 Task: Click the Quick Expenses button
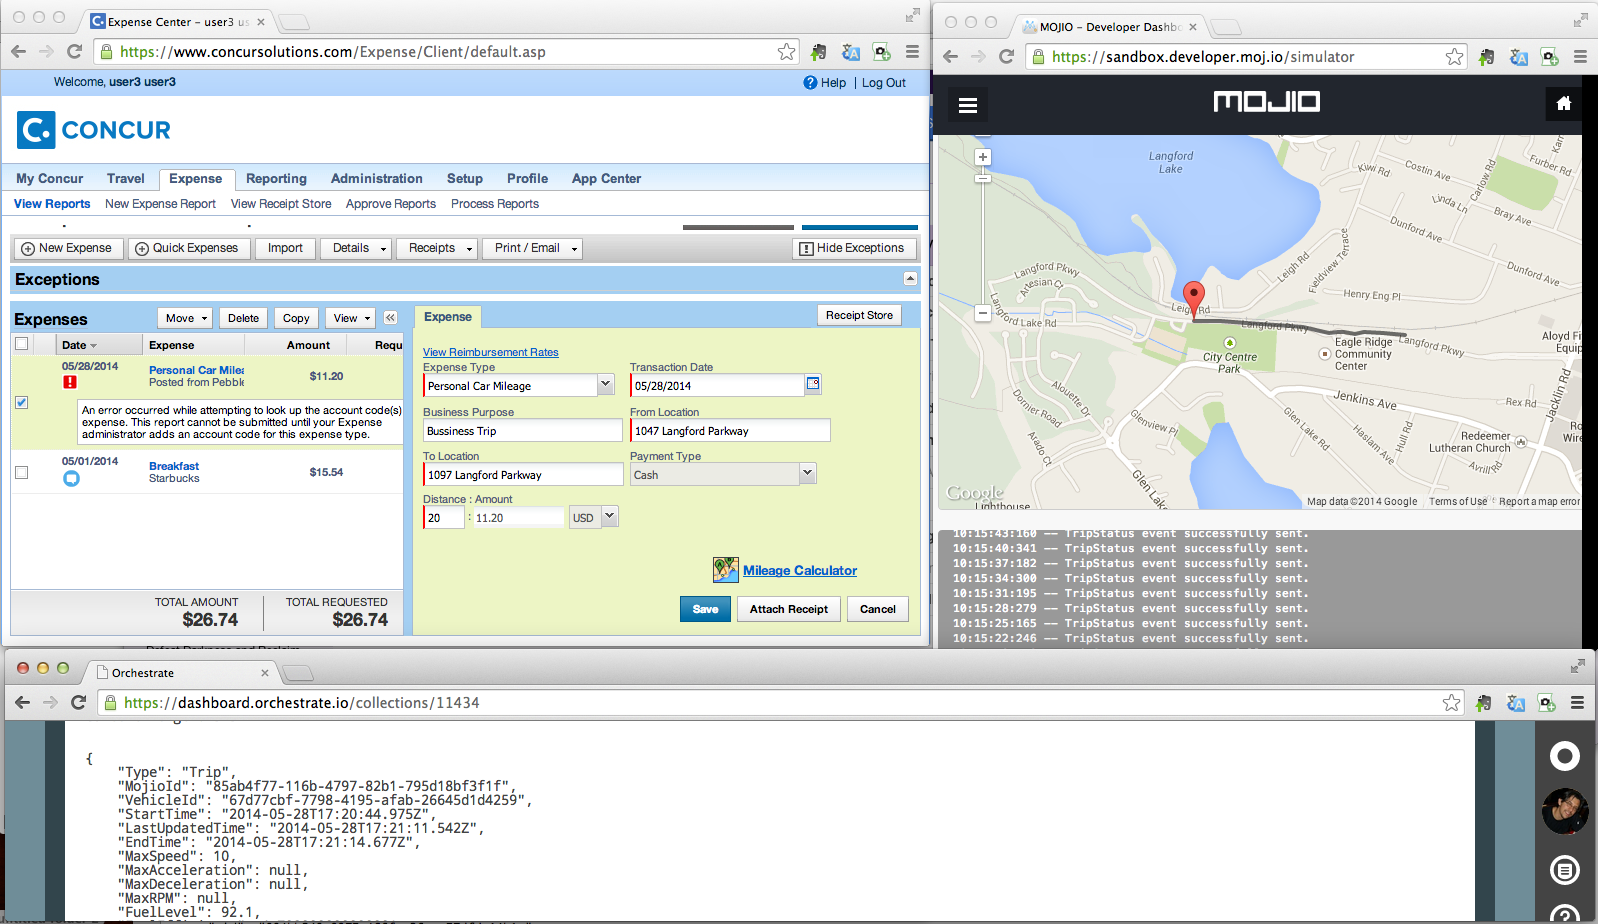(x=187, y=248)
